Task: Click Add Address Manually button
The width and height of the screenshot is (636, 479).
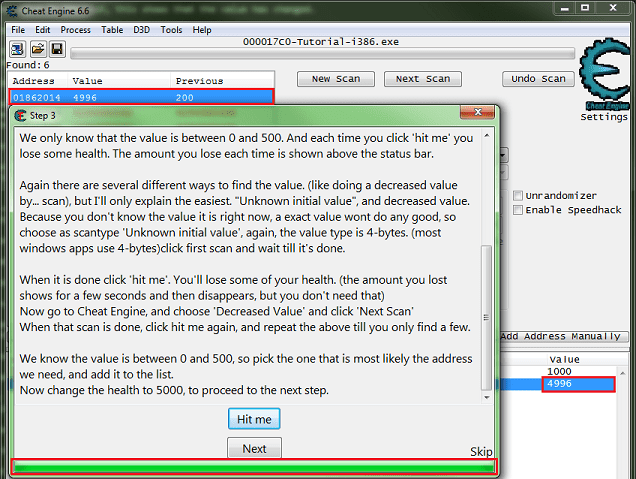Action: (x=564, y=337)
